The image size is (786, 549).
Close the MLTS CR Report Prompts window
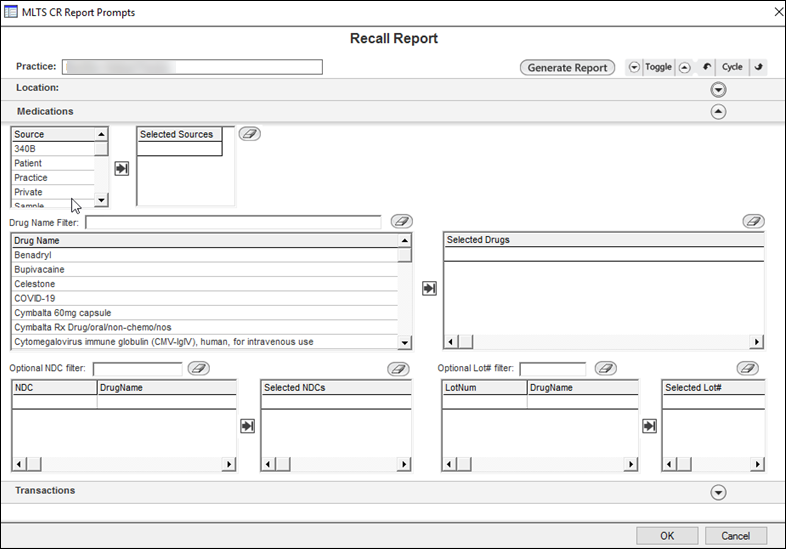tap(778, 12)
